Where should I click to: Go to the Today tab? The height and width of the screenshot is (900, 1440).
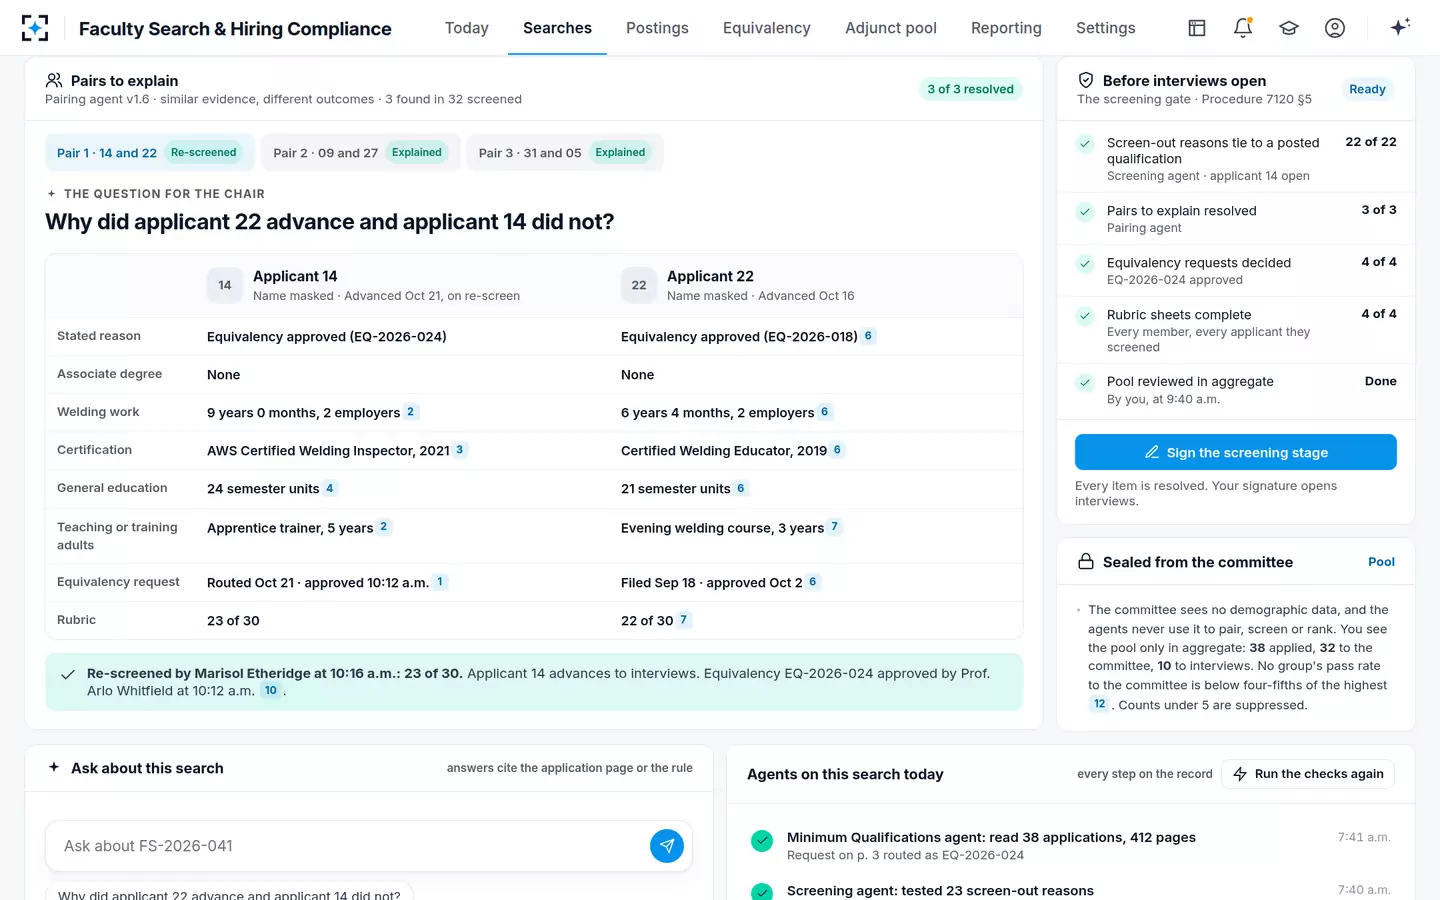pos(467,28)
